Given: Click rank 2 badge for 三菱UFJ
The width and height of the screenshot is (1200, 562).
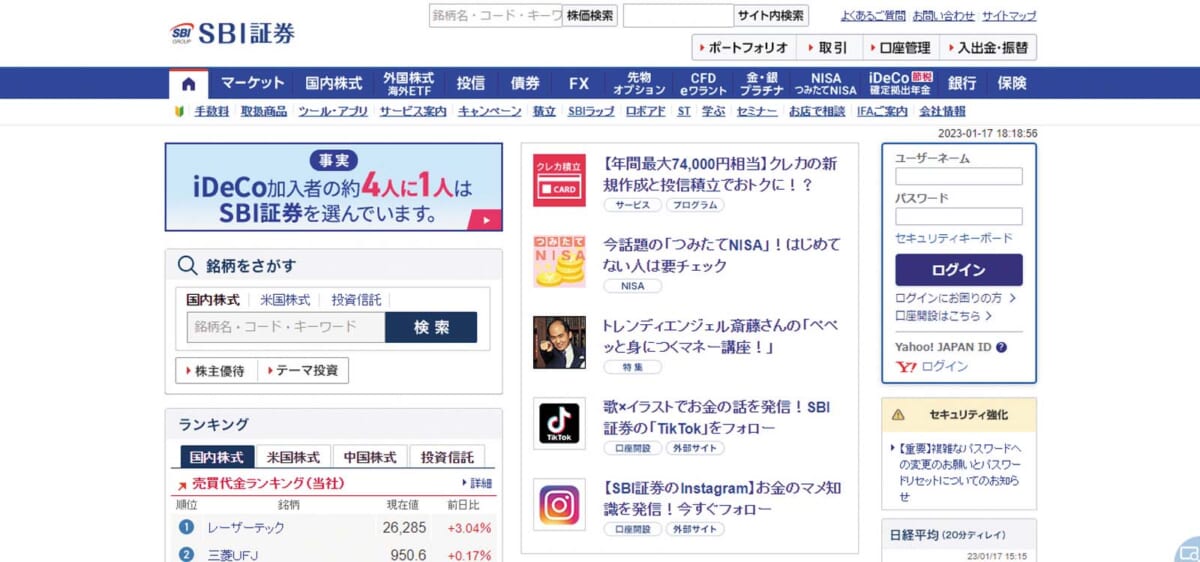Looking at the screenshot, I should (186, 555).
